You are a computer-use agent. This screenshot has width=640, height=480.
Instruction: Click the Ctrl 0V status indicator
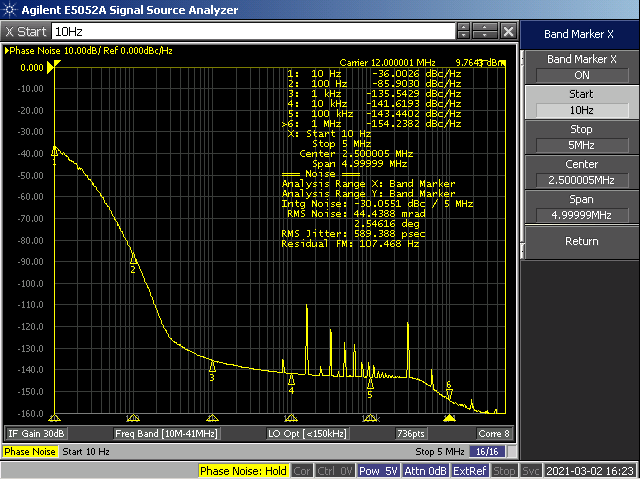[334, 471]
